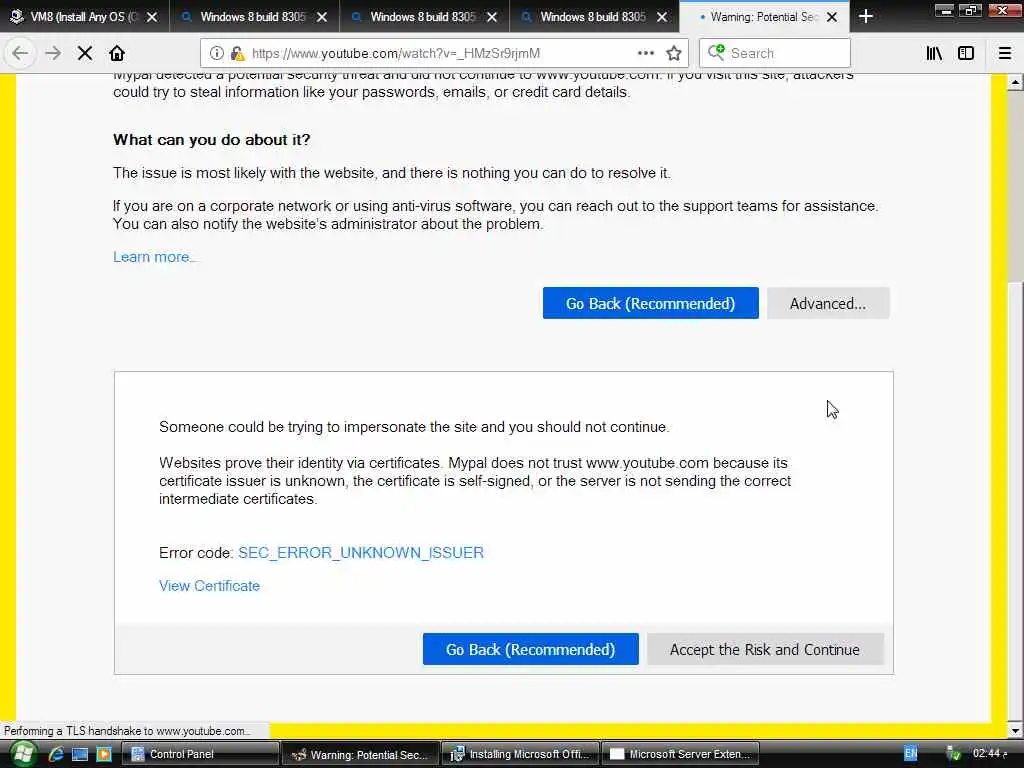Switch to Microsoft Server Exten... taskbar button

point(680,754)
